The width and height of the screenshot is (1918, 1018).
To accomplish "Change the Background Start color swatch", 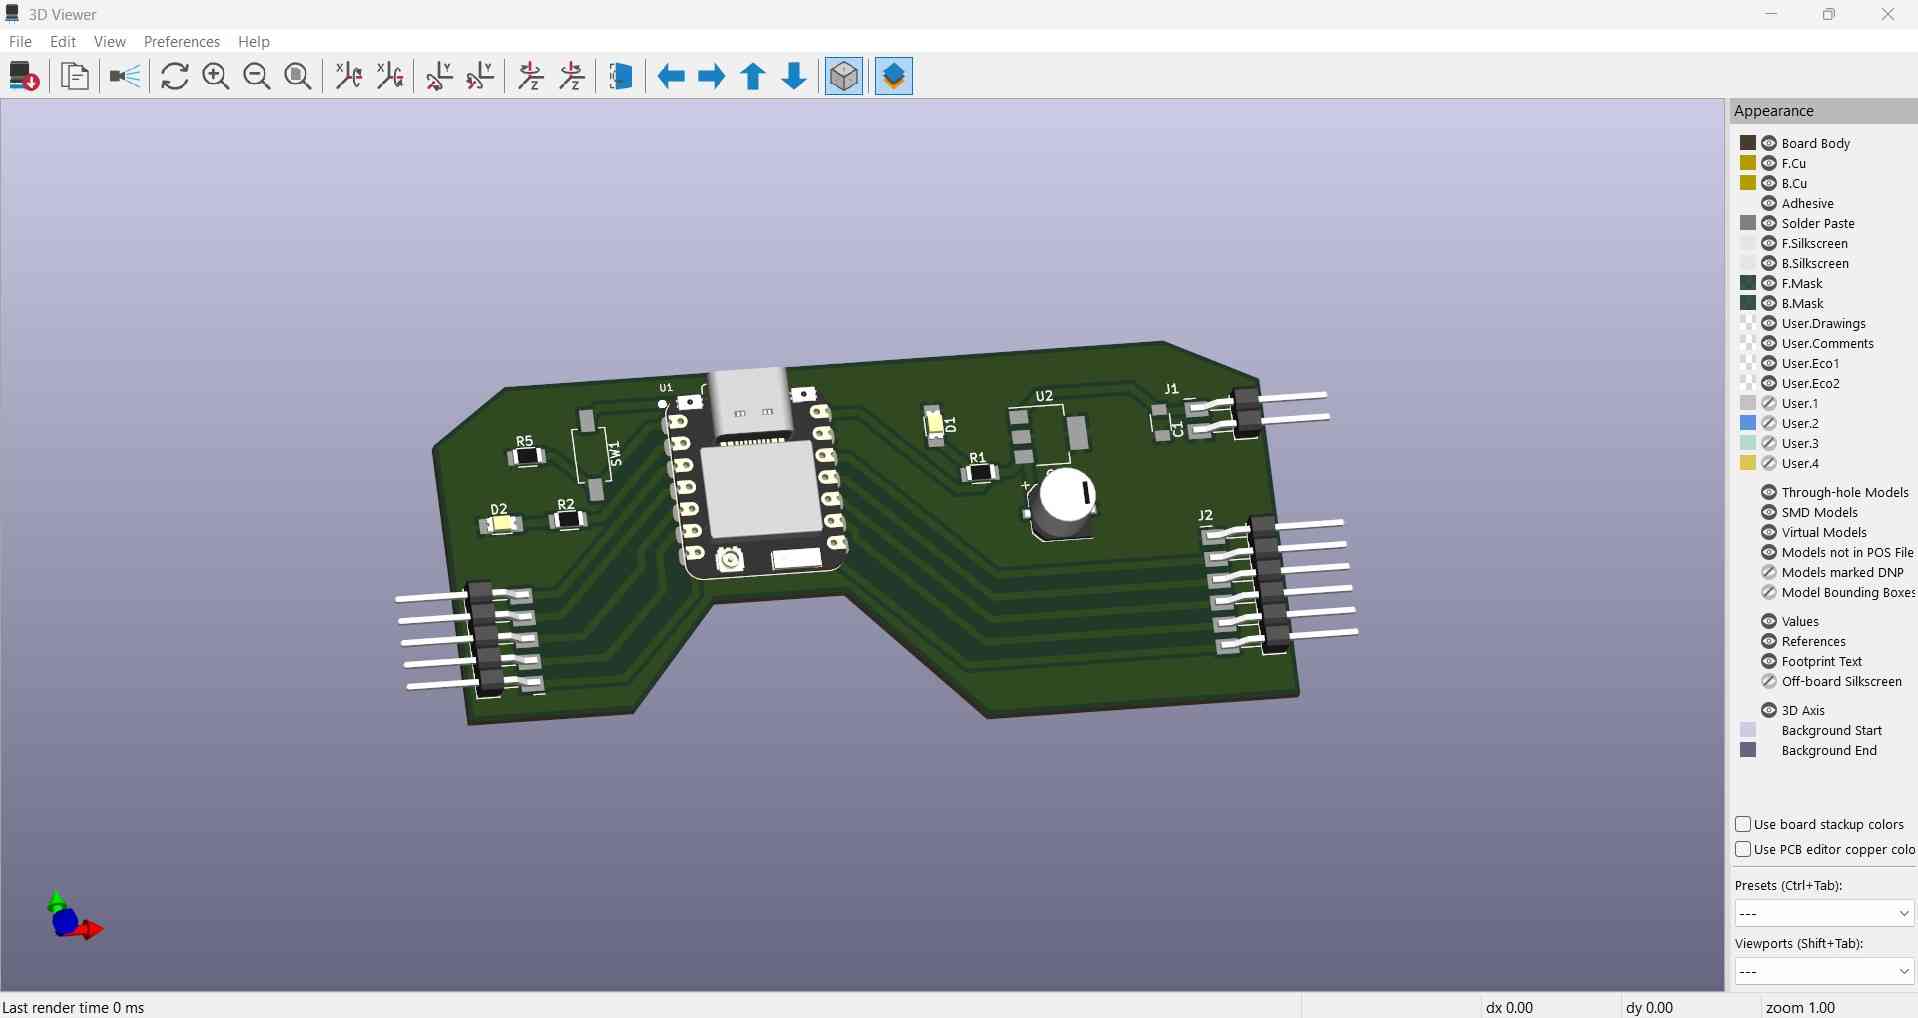I will pyautogui.click(x=1748, y=730).
